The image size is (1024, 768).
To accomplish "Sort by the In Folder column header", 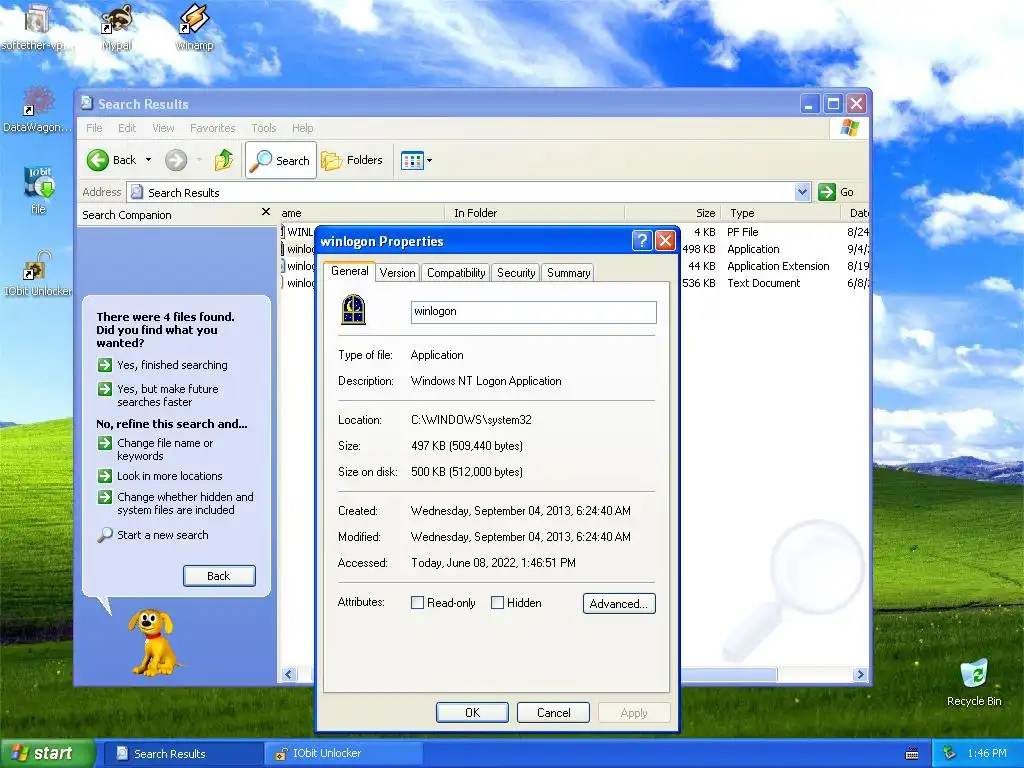I will pyautogui.click(x=535, y=213).
